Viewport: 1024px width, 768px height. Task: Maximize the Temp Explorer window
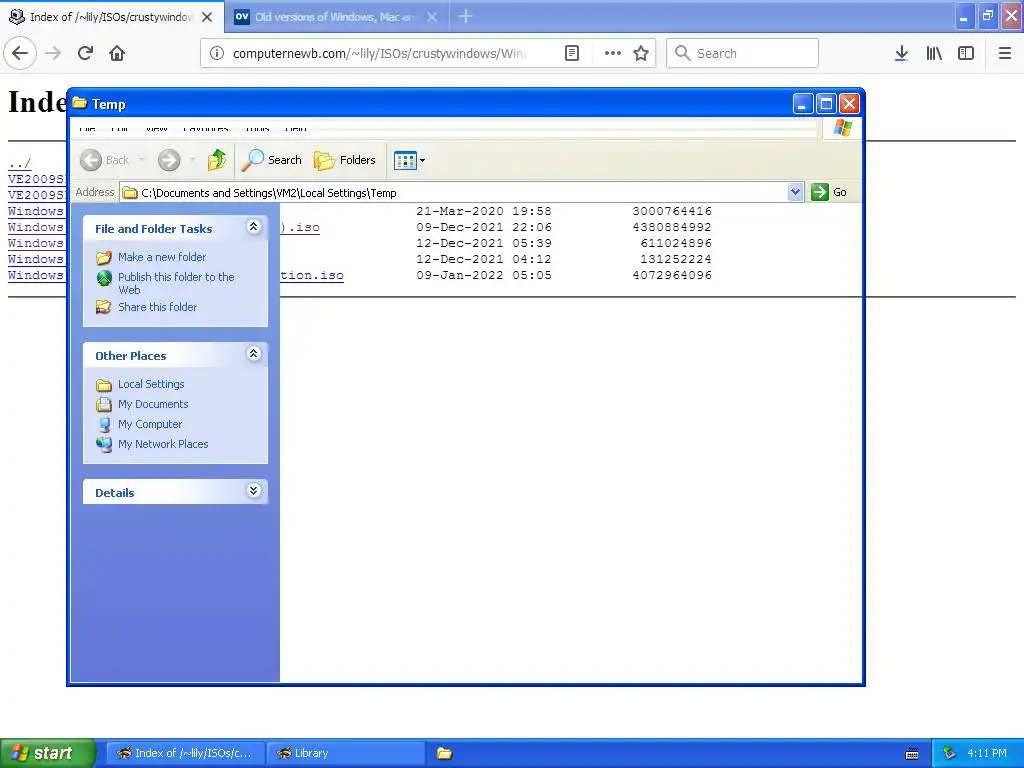click(x=826, y=103)
